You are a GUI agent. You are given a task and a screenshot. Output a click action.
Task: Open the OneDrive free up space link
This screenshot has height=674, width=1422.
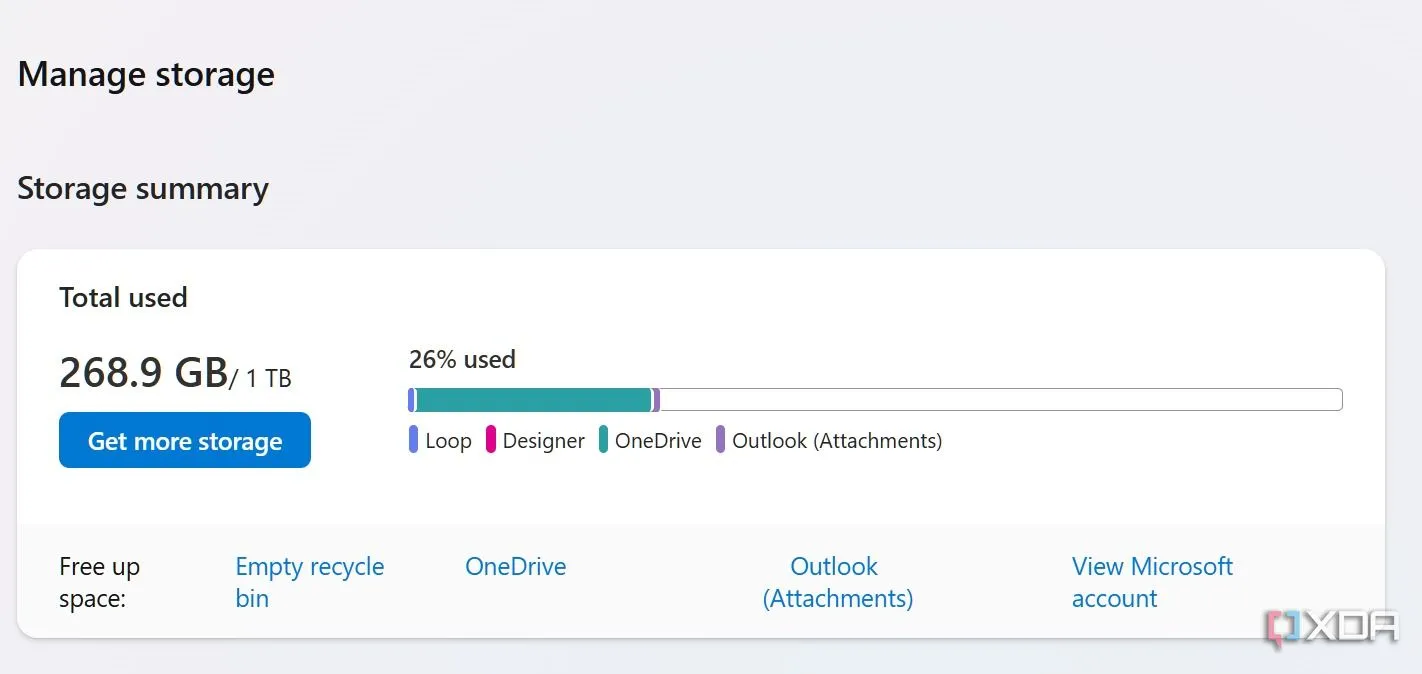(x=516, y=566)
